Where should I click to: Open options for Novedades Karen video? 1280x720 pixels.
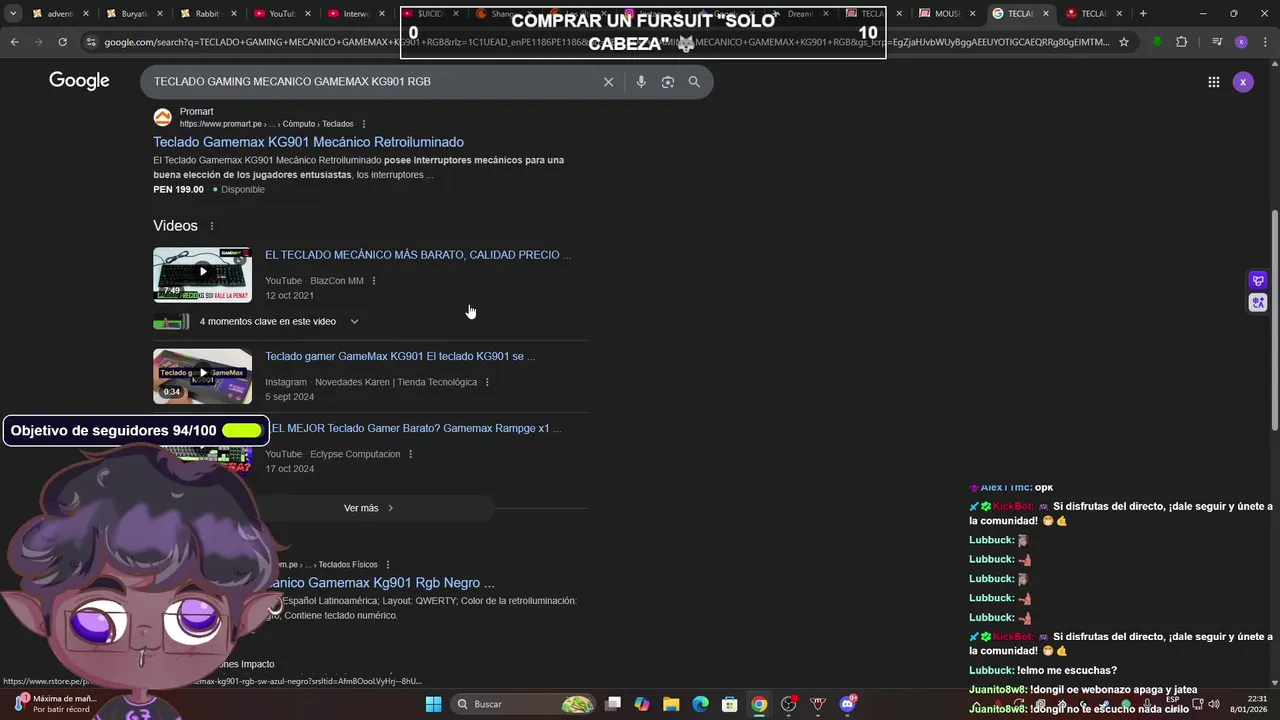[487, 382]
